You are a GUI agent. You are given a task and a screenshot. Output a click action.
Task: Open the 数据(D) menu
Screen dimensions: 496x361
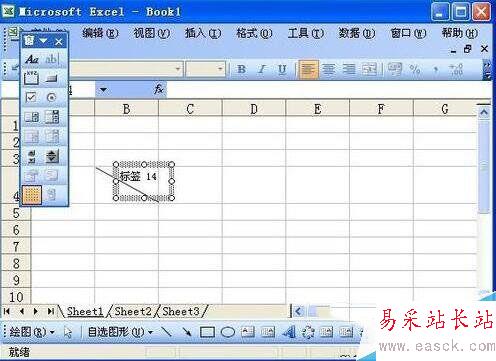click(357, 33)
